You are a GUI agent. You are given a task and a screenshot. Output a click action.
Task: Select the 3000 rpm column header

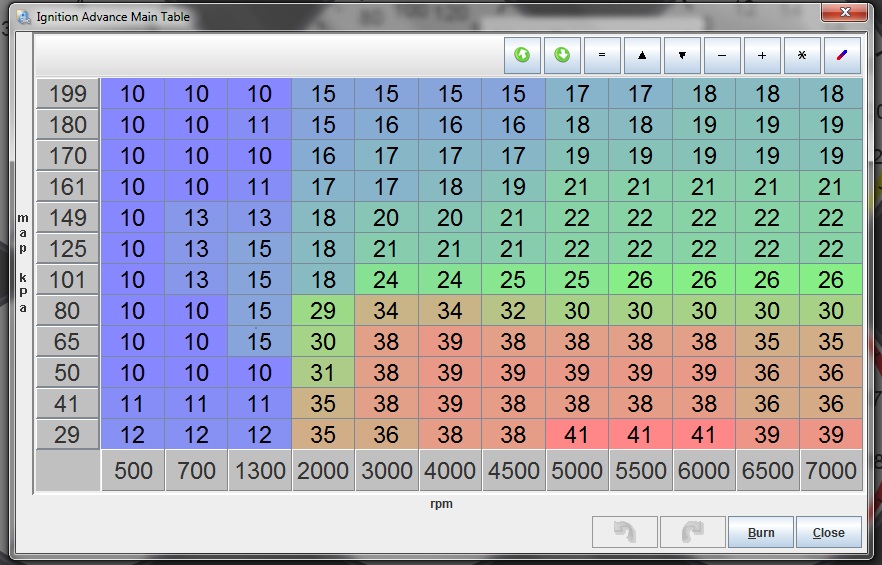click(x=387, y=470)
